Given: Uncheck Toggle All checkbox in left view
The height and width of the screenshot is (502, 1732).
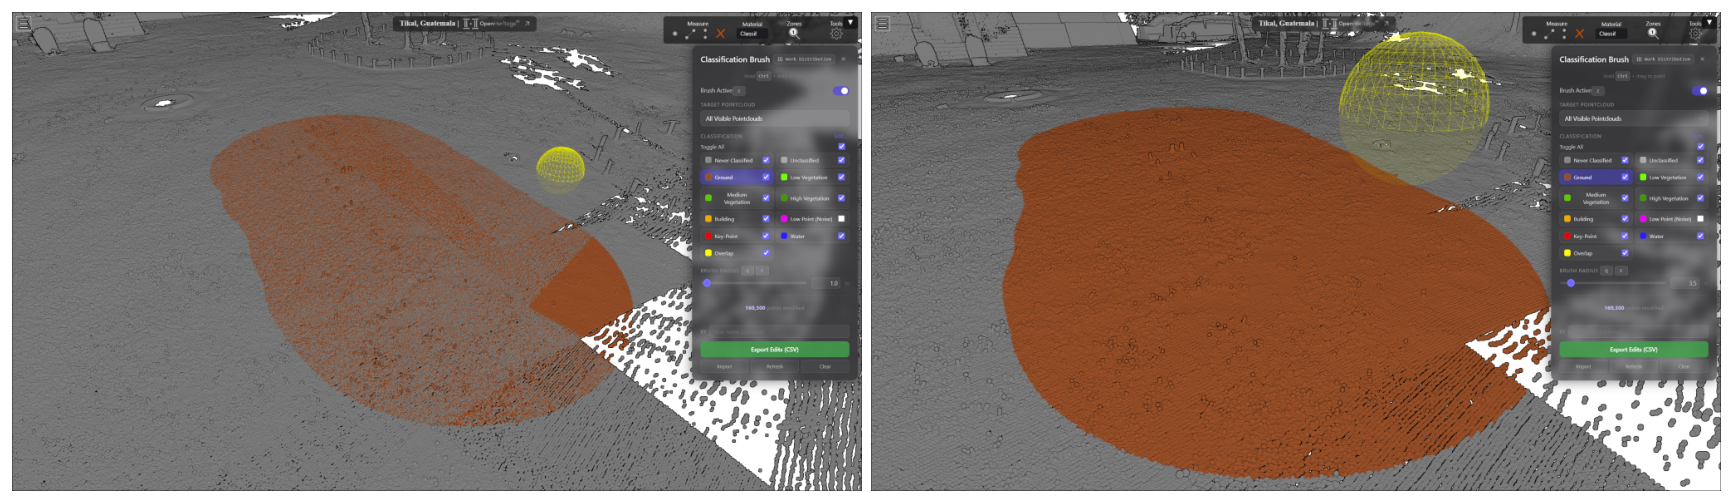Looking at the screenshot, I should (841, 146).
